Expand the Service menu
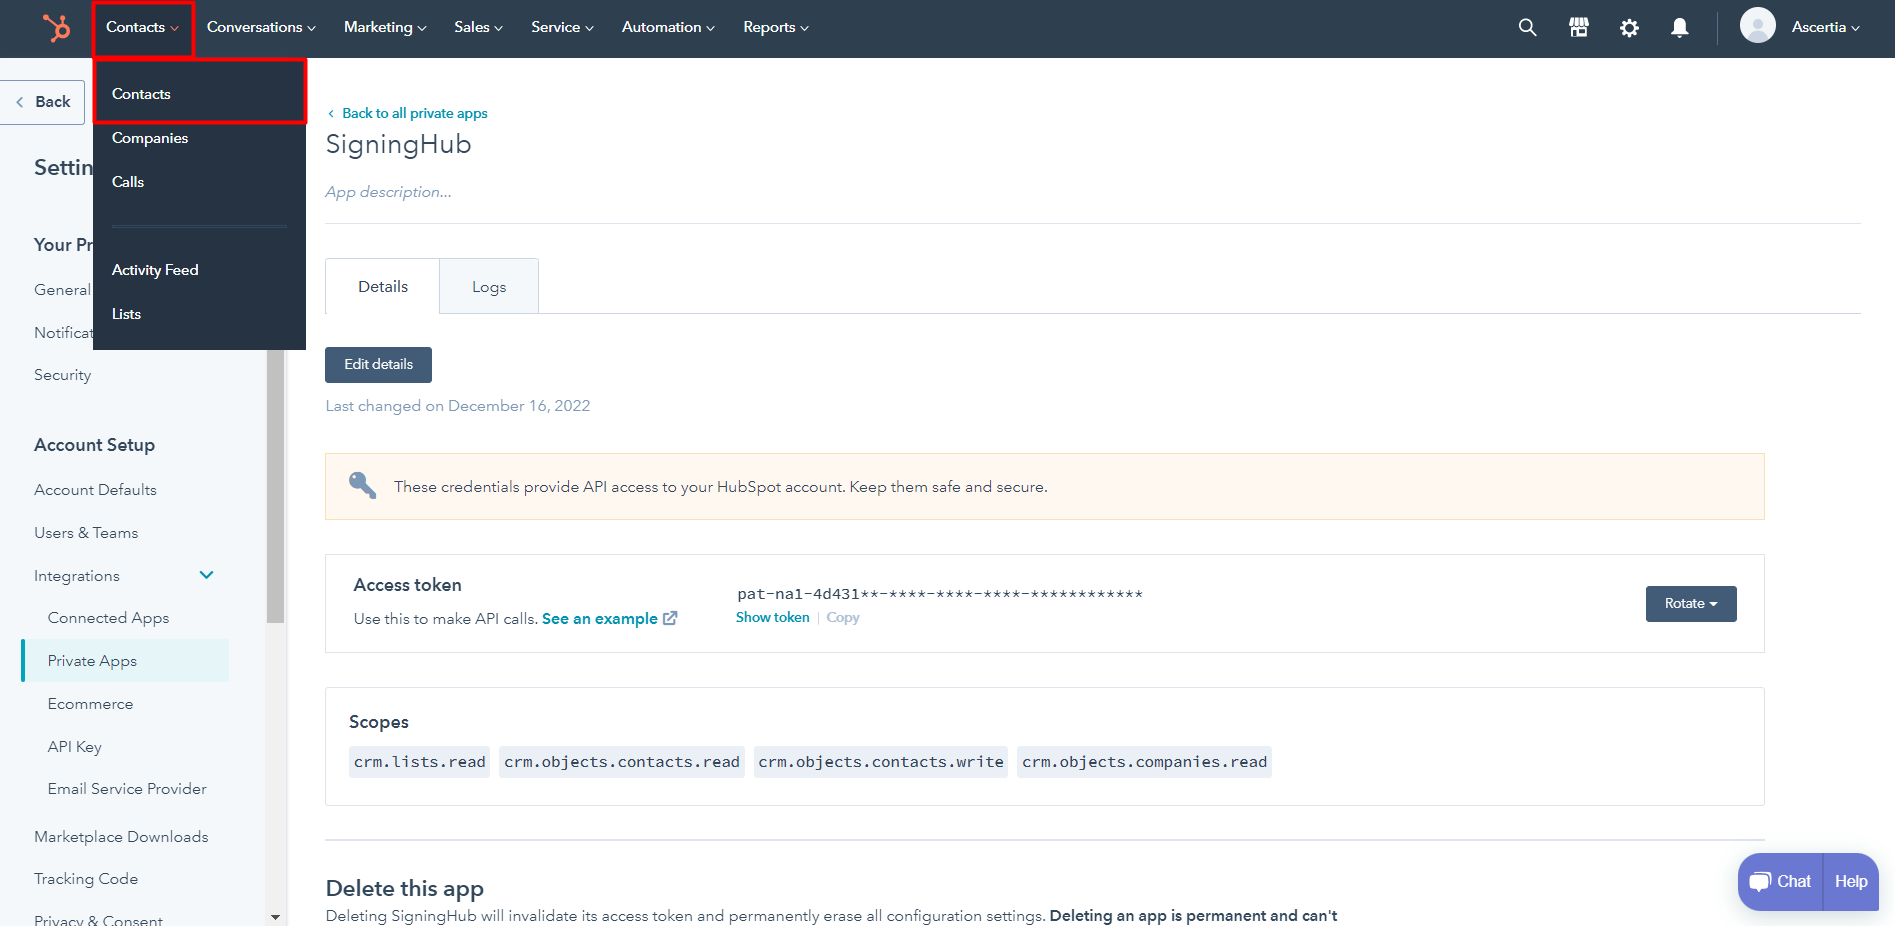 pyautogui.click(x=562, y=27)
